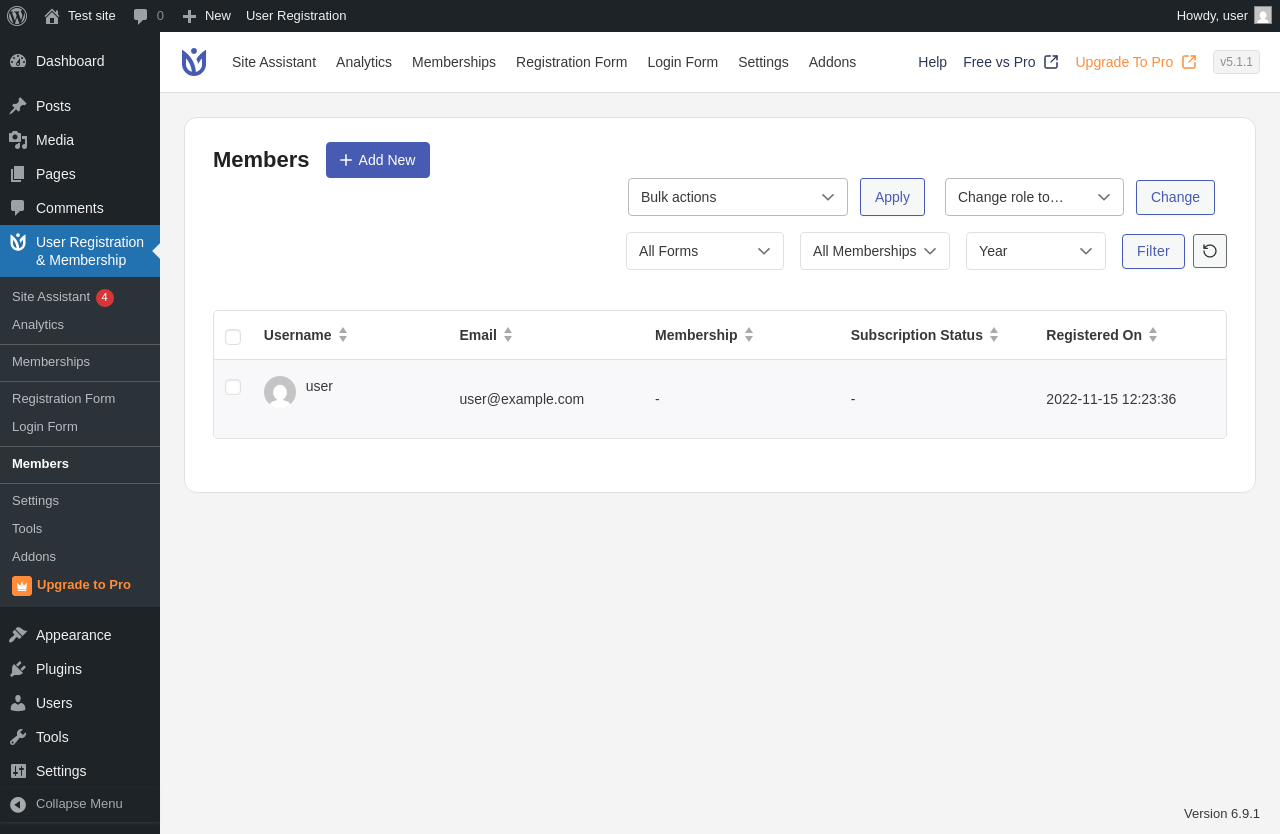Click the WordPress logo icon

[17, 16]
